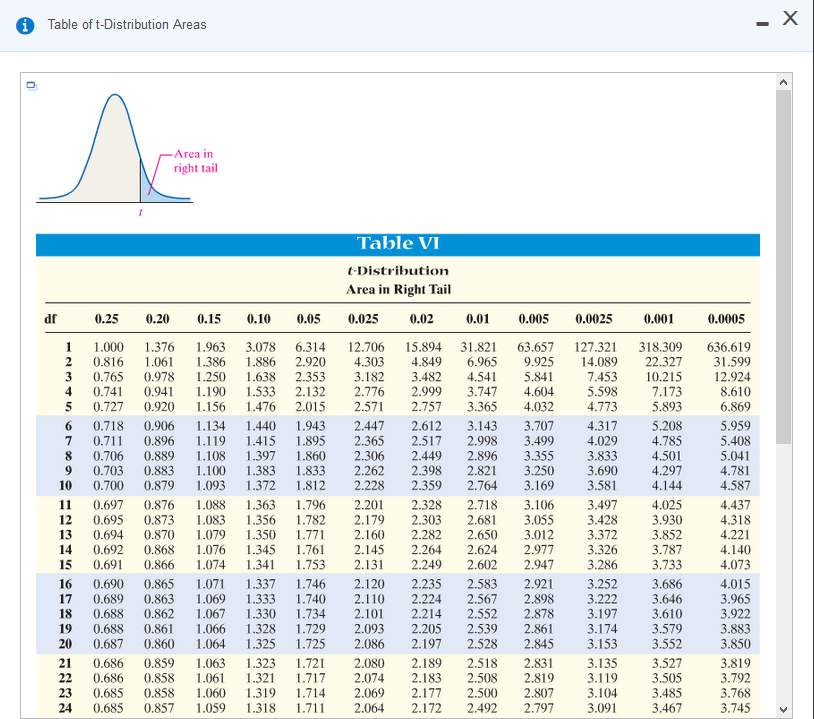This screenshot has width=814, height=719.
Task: Click the blue info icon beside the title
Action: click(x=25, y=25)
